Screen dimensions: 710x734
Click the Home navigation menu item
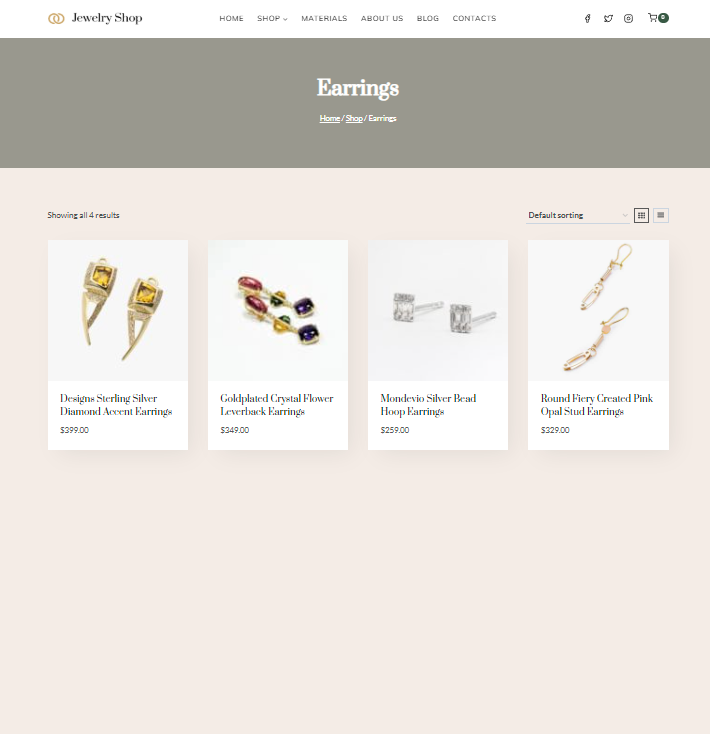click(231, 18)
